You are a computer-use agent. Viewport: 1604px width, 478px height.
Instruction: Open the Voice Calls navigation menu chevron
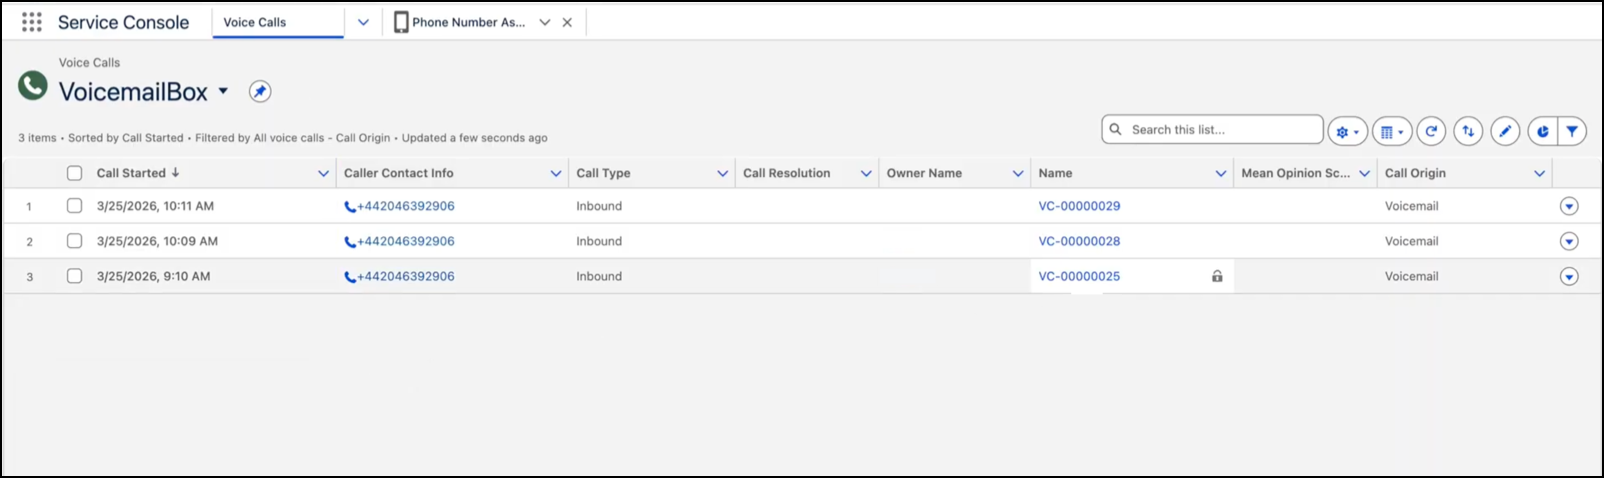(x=363, y=22)
